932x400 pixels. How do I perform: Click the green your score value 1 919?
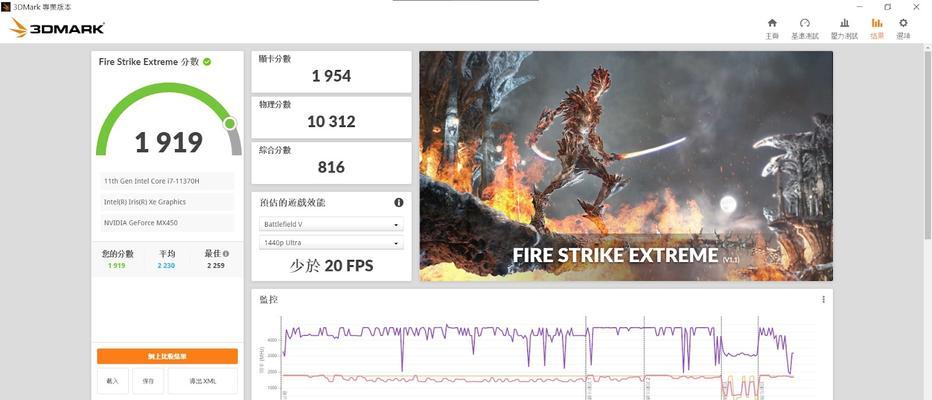(x=117, y=266)
